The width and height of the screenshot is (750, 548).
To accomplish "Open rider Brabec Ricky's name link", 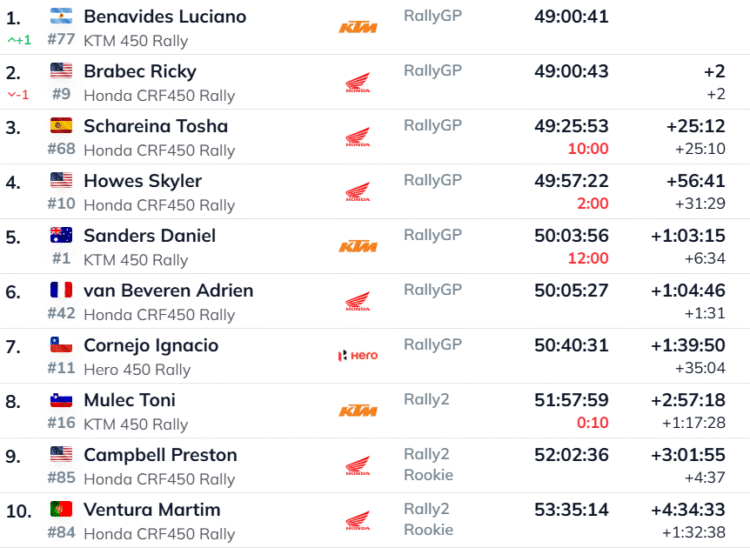I will coord(139,72).
